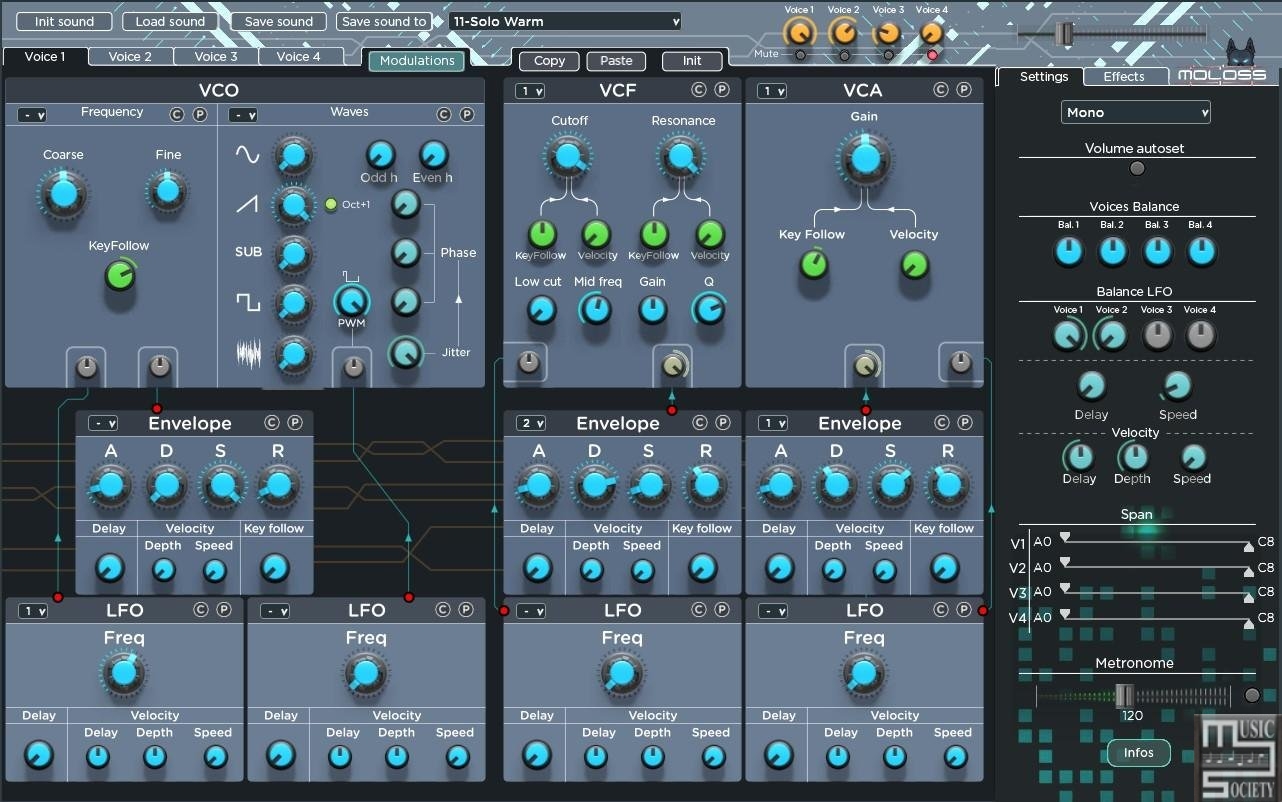Open the VCA Envelope selector showing 1
The image size is (1282, 802).
(x=772, y=423)
